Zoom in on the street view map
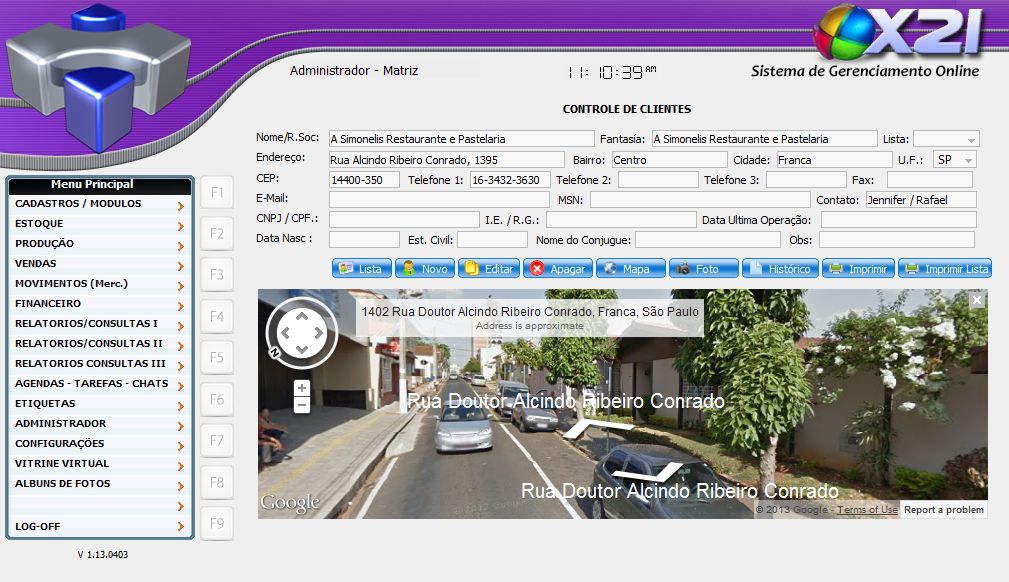This screenshot has height=582, width=1009. click(302, 388)
